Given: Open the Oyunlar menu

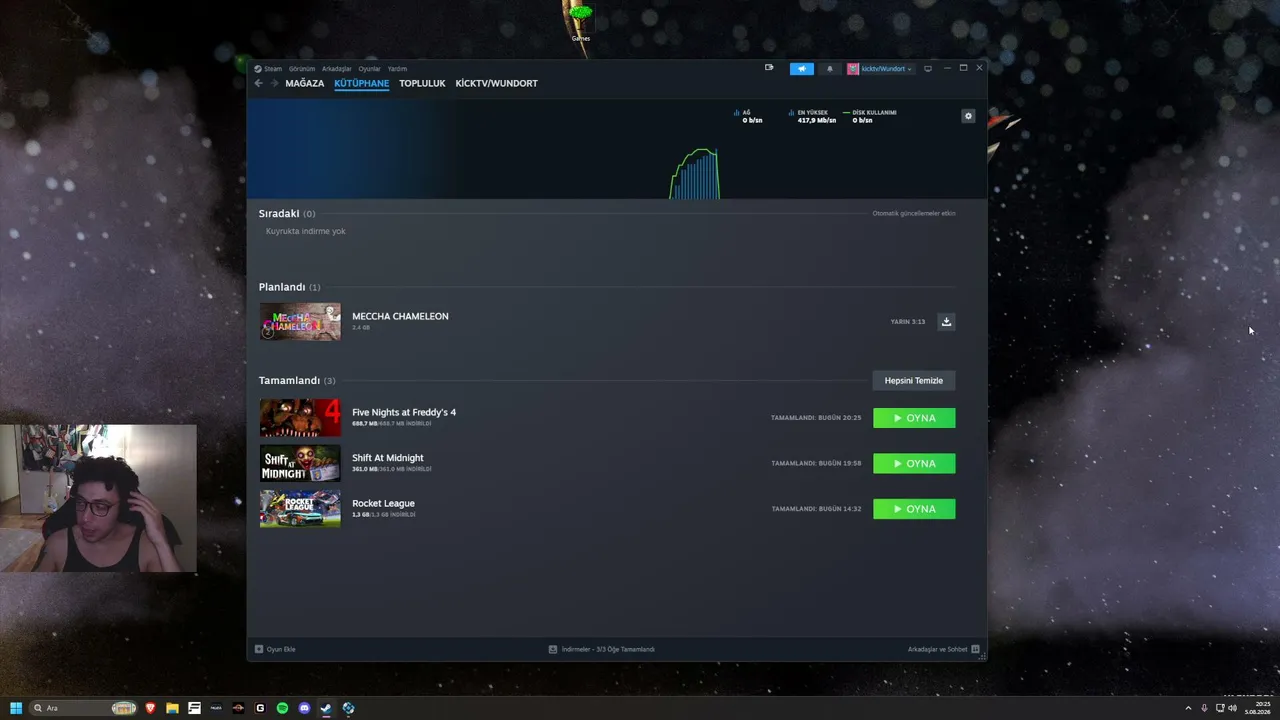Looking at the screenshot, I should (x=370, y=69).
